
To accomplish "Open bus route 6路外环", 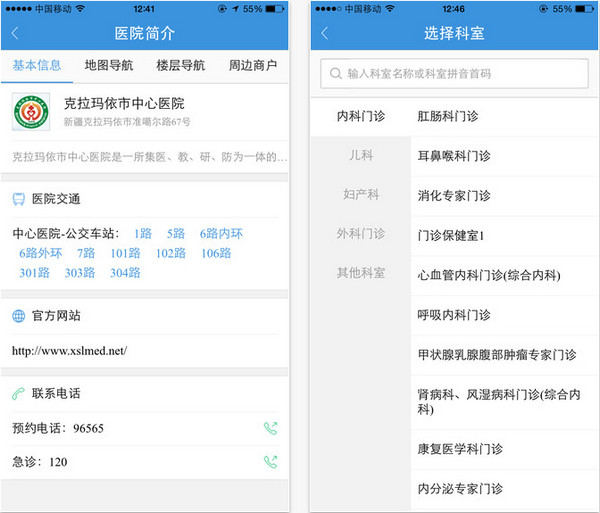I will 41,253.
